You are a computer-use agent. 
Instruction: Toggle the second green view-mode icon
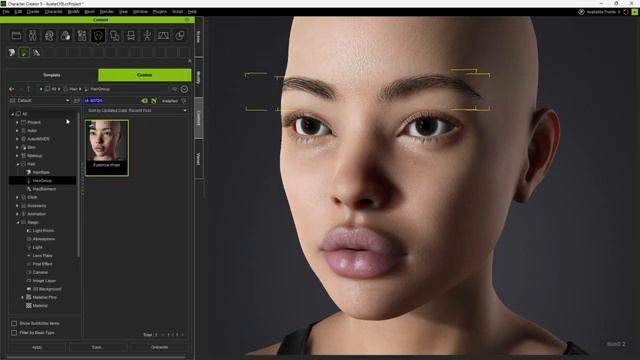154,100
